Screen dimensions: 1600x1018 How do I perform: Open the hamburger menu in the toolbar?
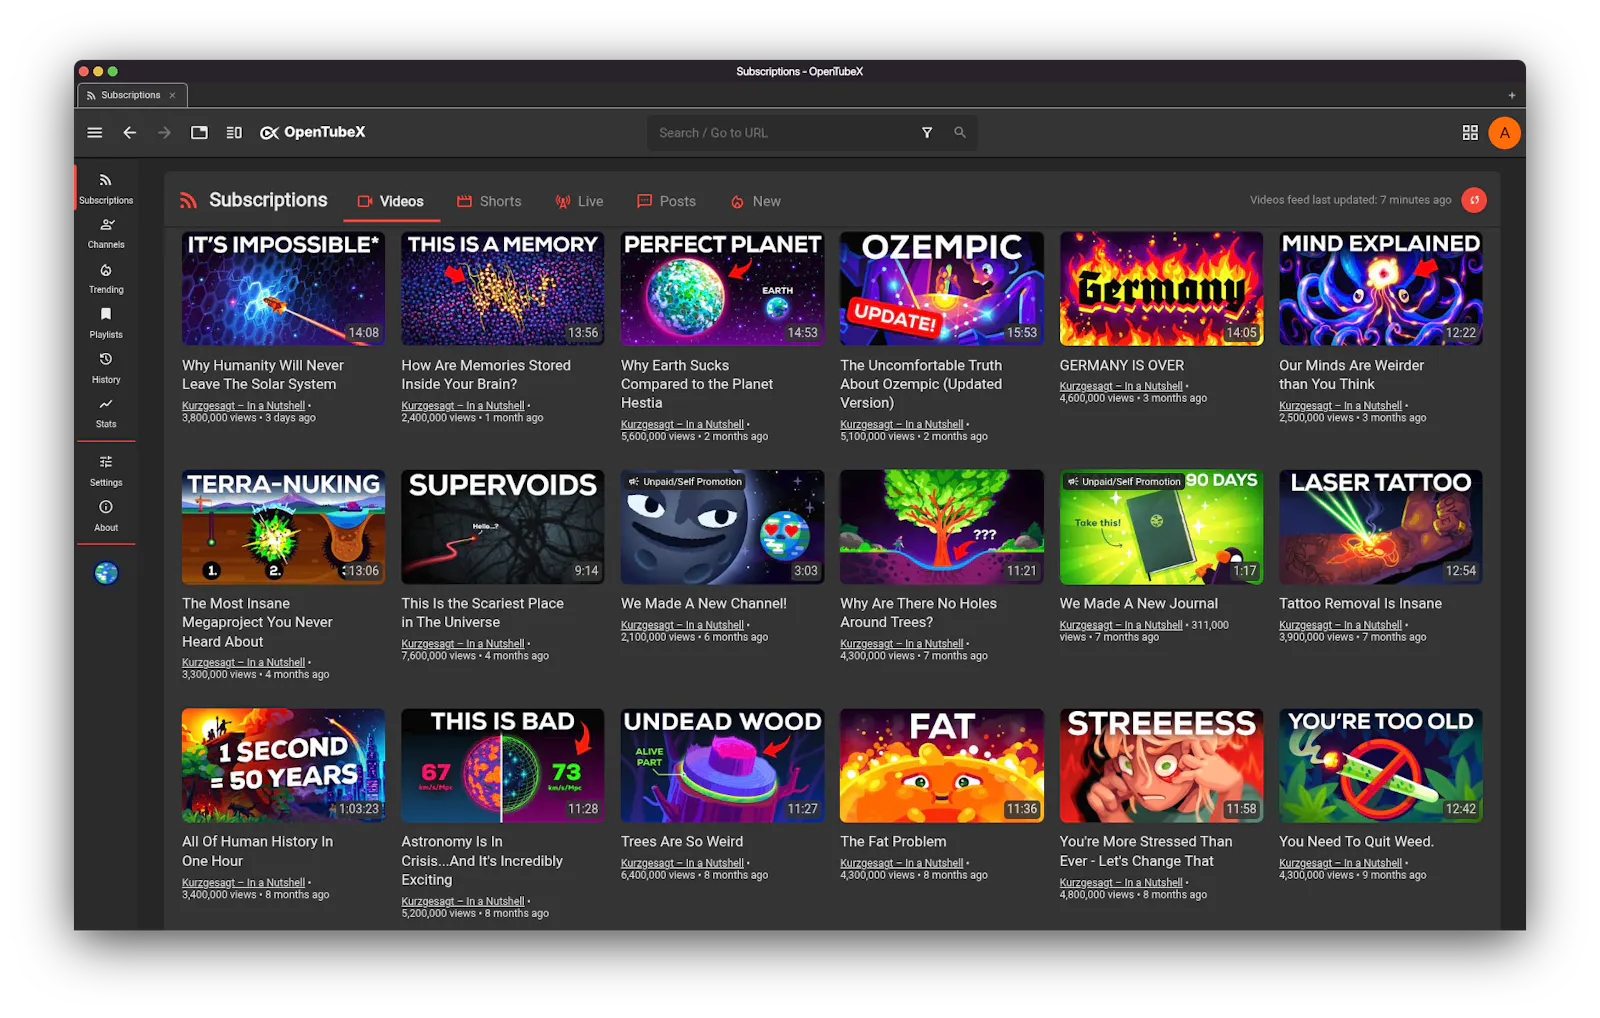[x=95, y=133]
